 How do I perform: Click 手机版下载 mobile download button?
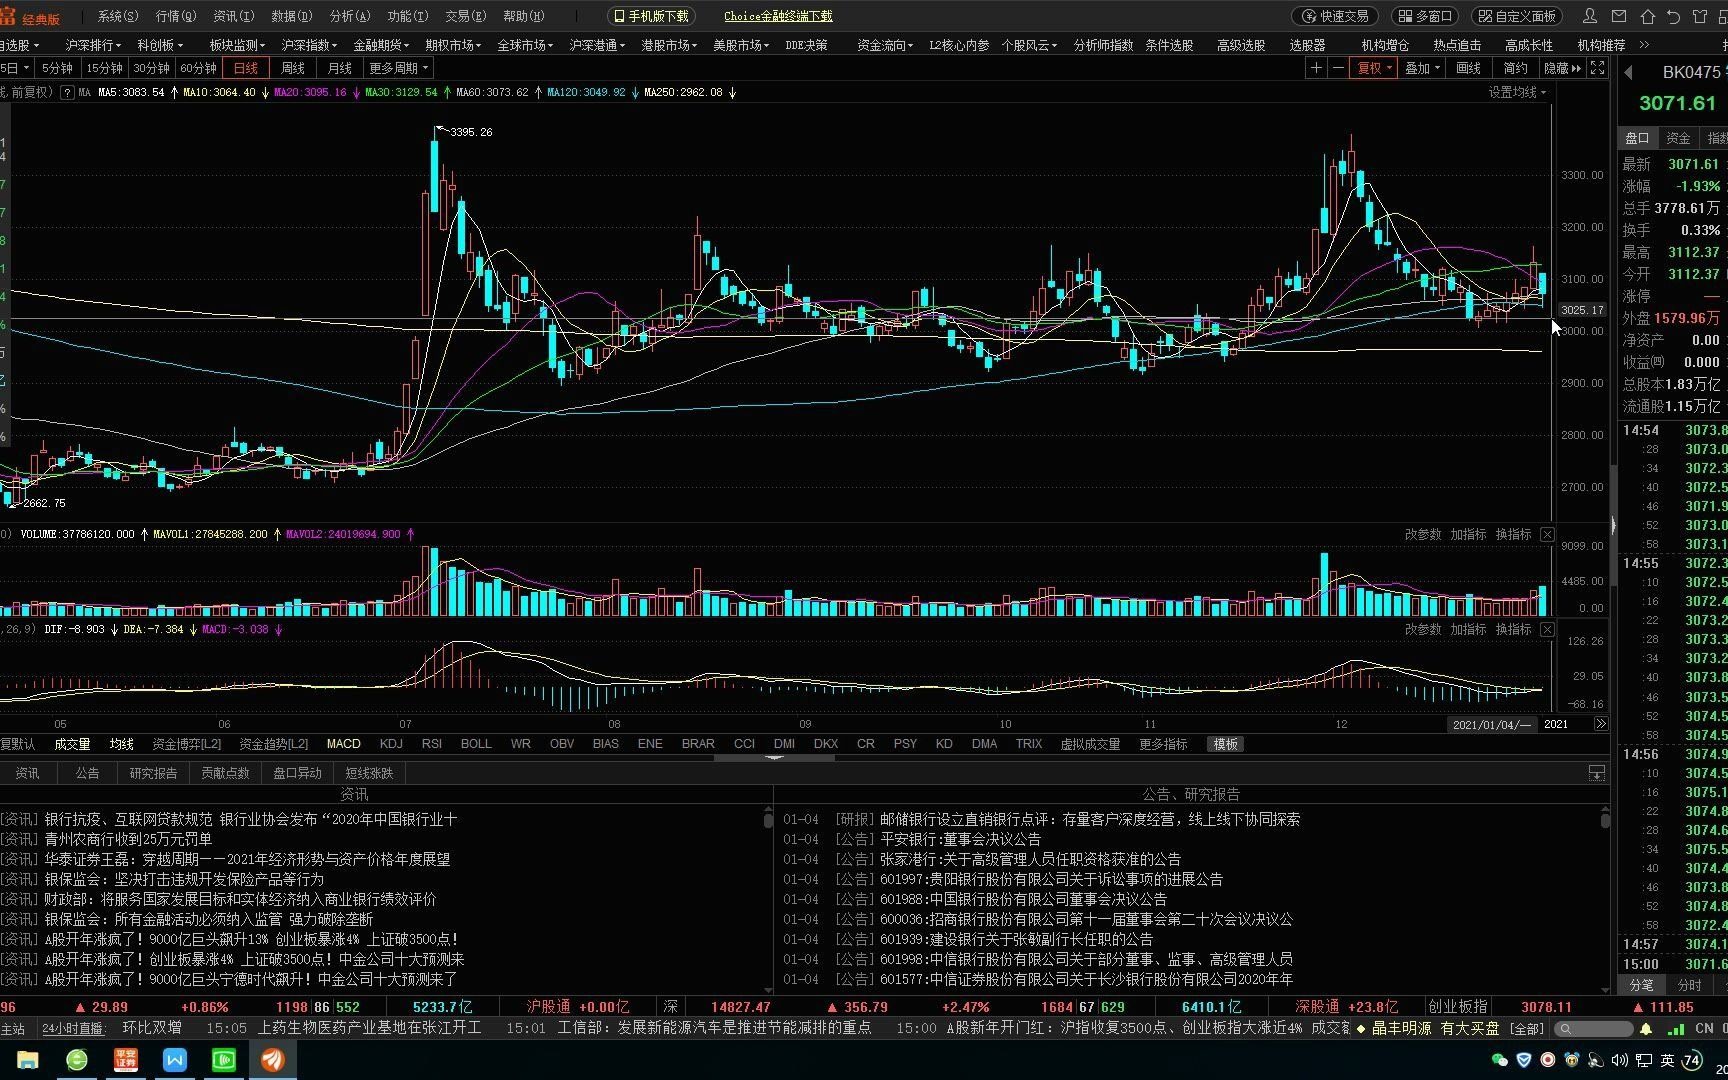651,16
